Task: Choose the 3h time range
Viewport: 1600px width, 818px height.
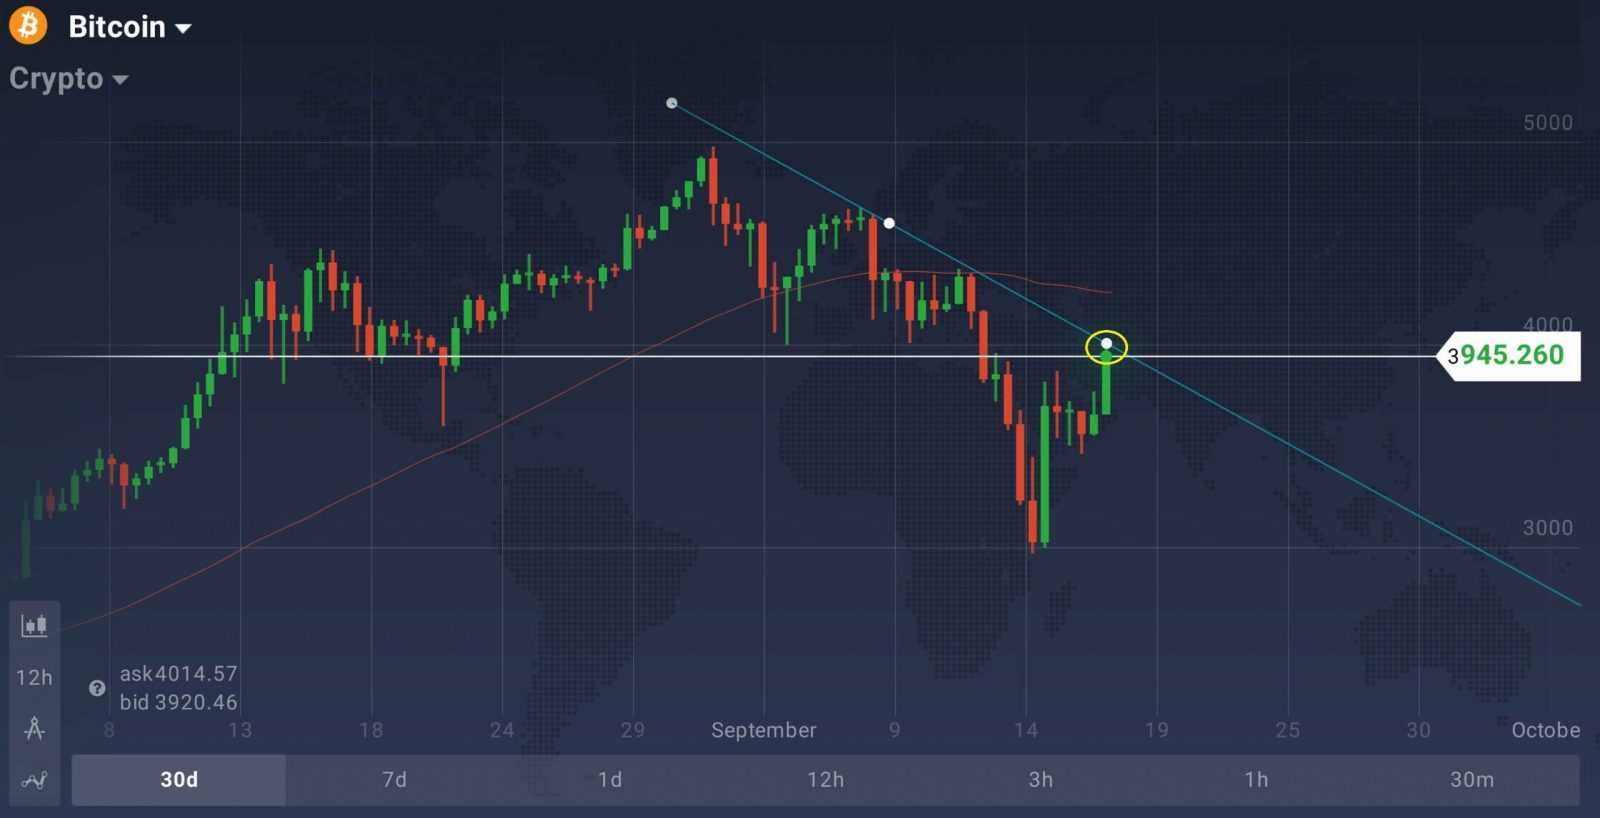Action: coord(1041,780)
